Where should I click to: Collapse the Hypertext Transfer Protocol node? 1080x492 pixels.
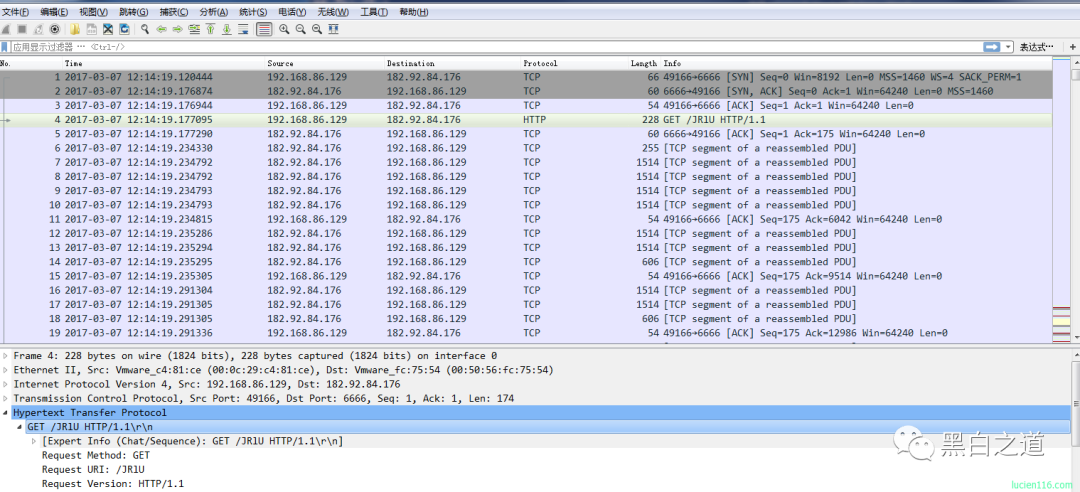click(6, 413)
